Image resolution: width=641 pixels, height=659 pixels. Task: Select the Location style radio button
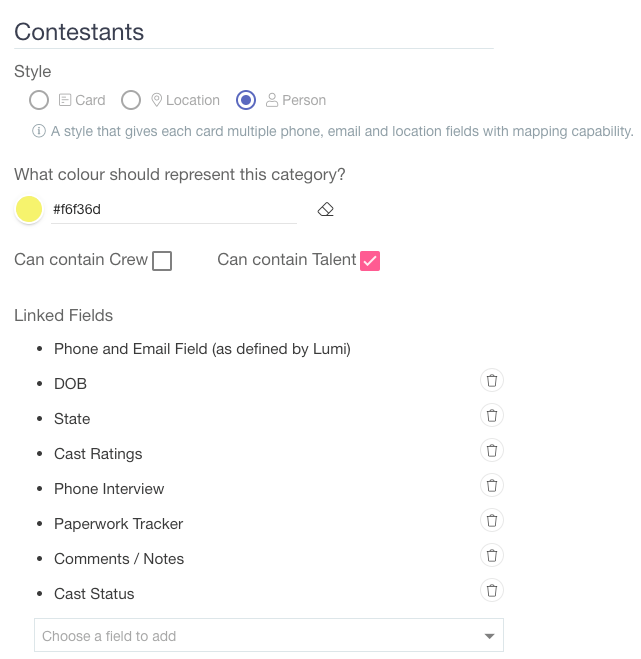(x=131, y=100)
